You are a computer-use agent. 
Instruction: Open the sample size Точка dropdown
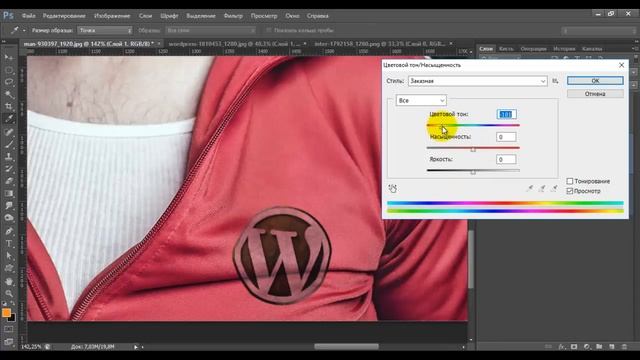(105, 30)
